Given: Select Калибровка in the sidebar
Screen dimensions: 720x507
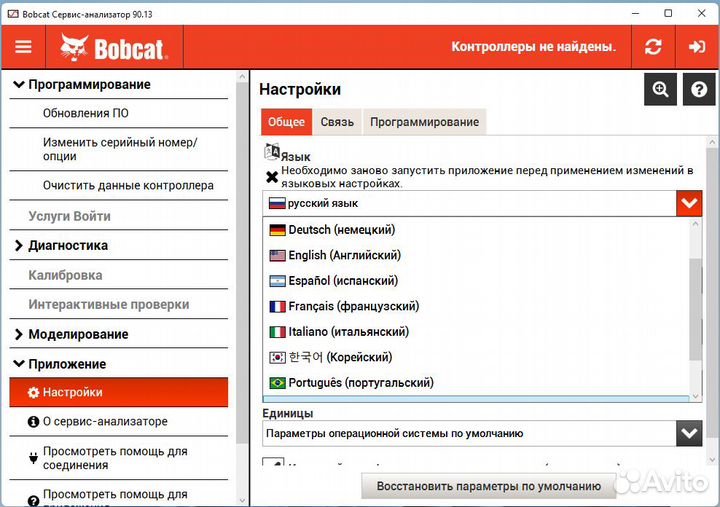Looking at the screenshot, I should [x=118, y=275].
